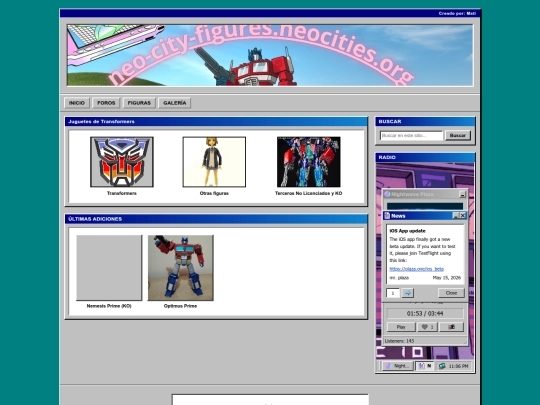
Task: Click the Night... taskbar button
Action: coord(398,366)
